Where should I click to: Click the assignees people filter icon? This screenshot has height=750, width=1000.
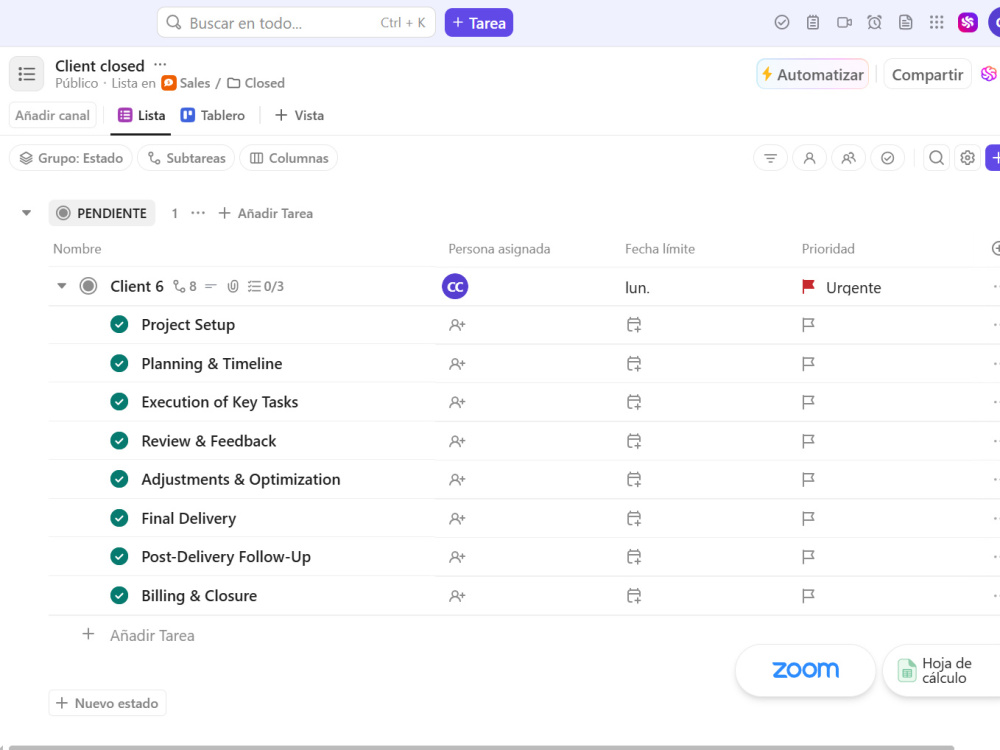[848, 158]
